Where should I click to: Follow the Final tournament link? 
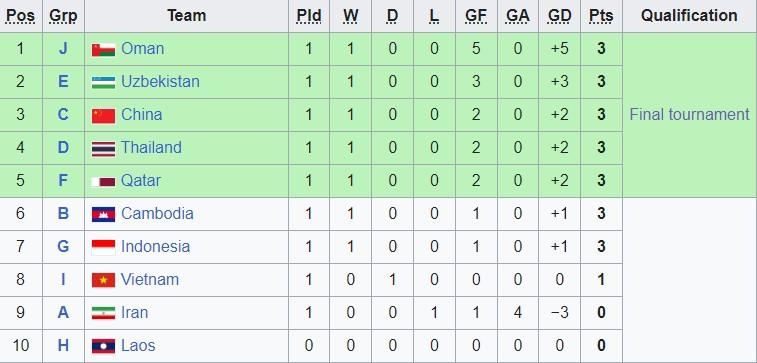(689, 114)
